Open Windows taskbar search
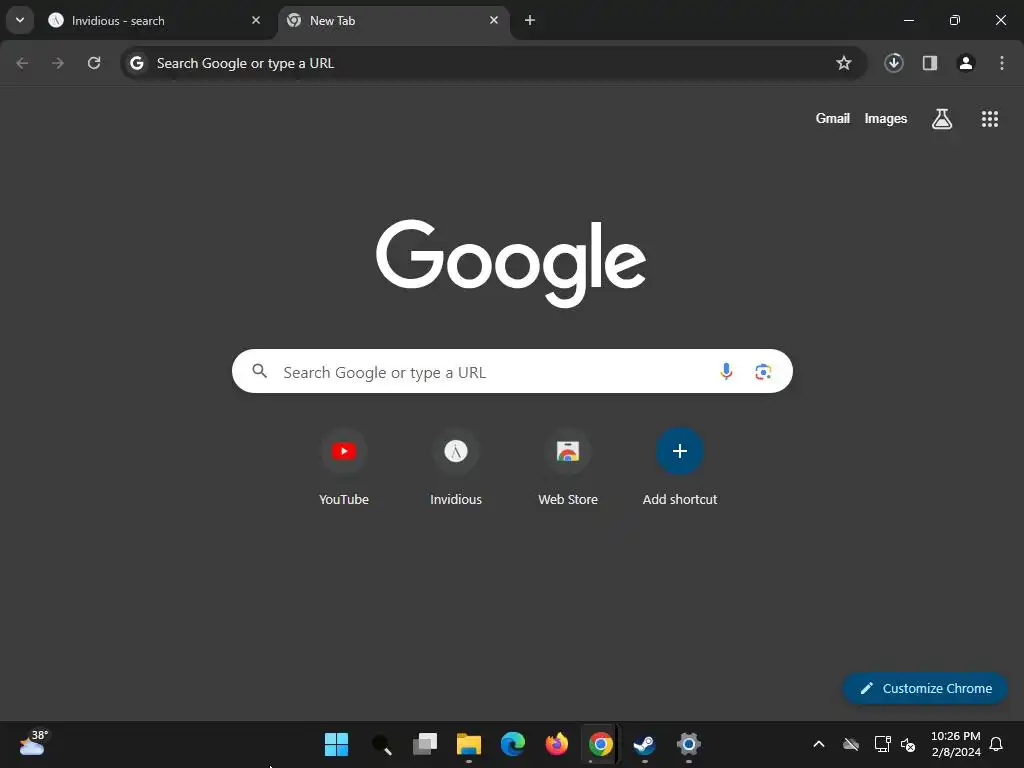 [x=381, y=744]
